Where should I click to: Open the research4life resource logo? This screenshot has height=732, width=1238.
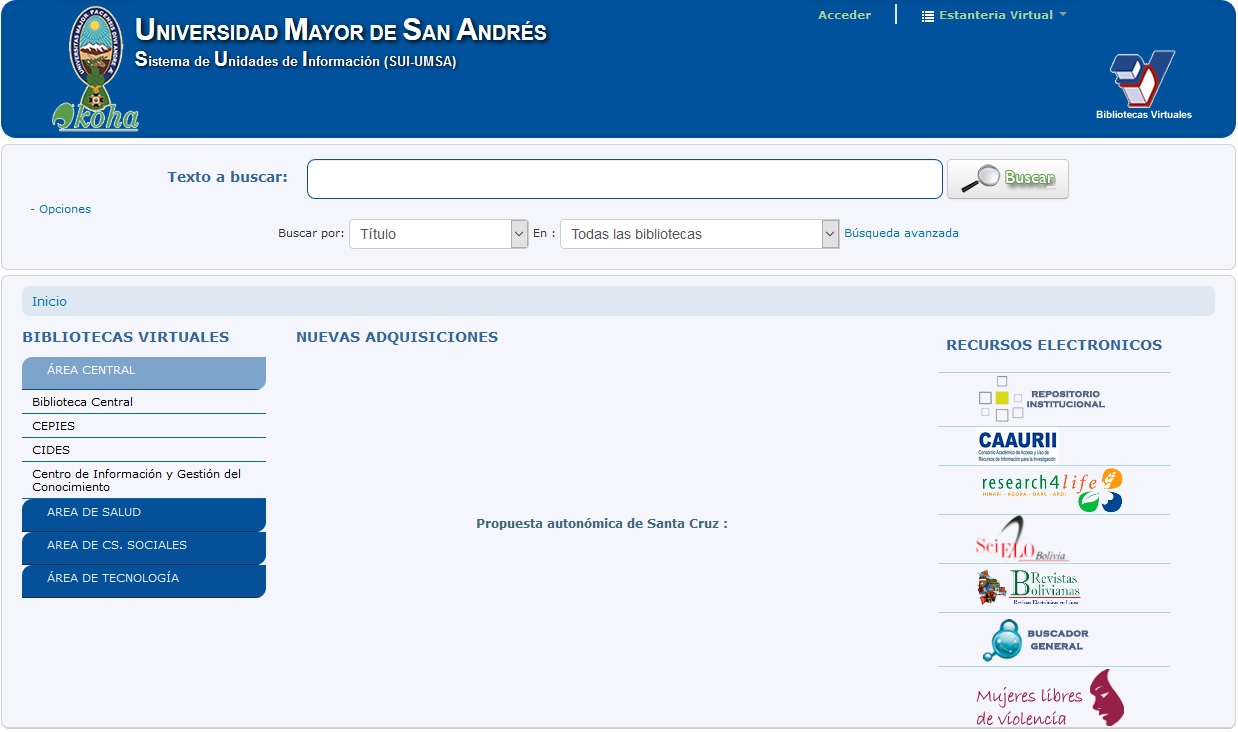coord(1051,490)
